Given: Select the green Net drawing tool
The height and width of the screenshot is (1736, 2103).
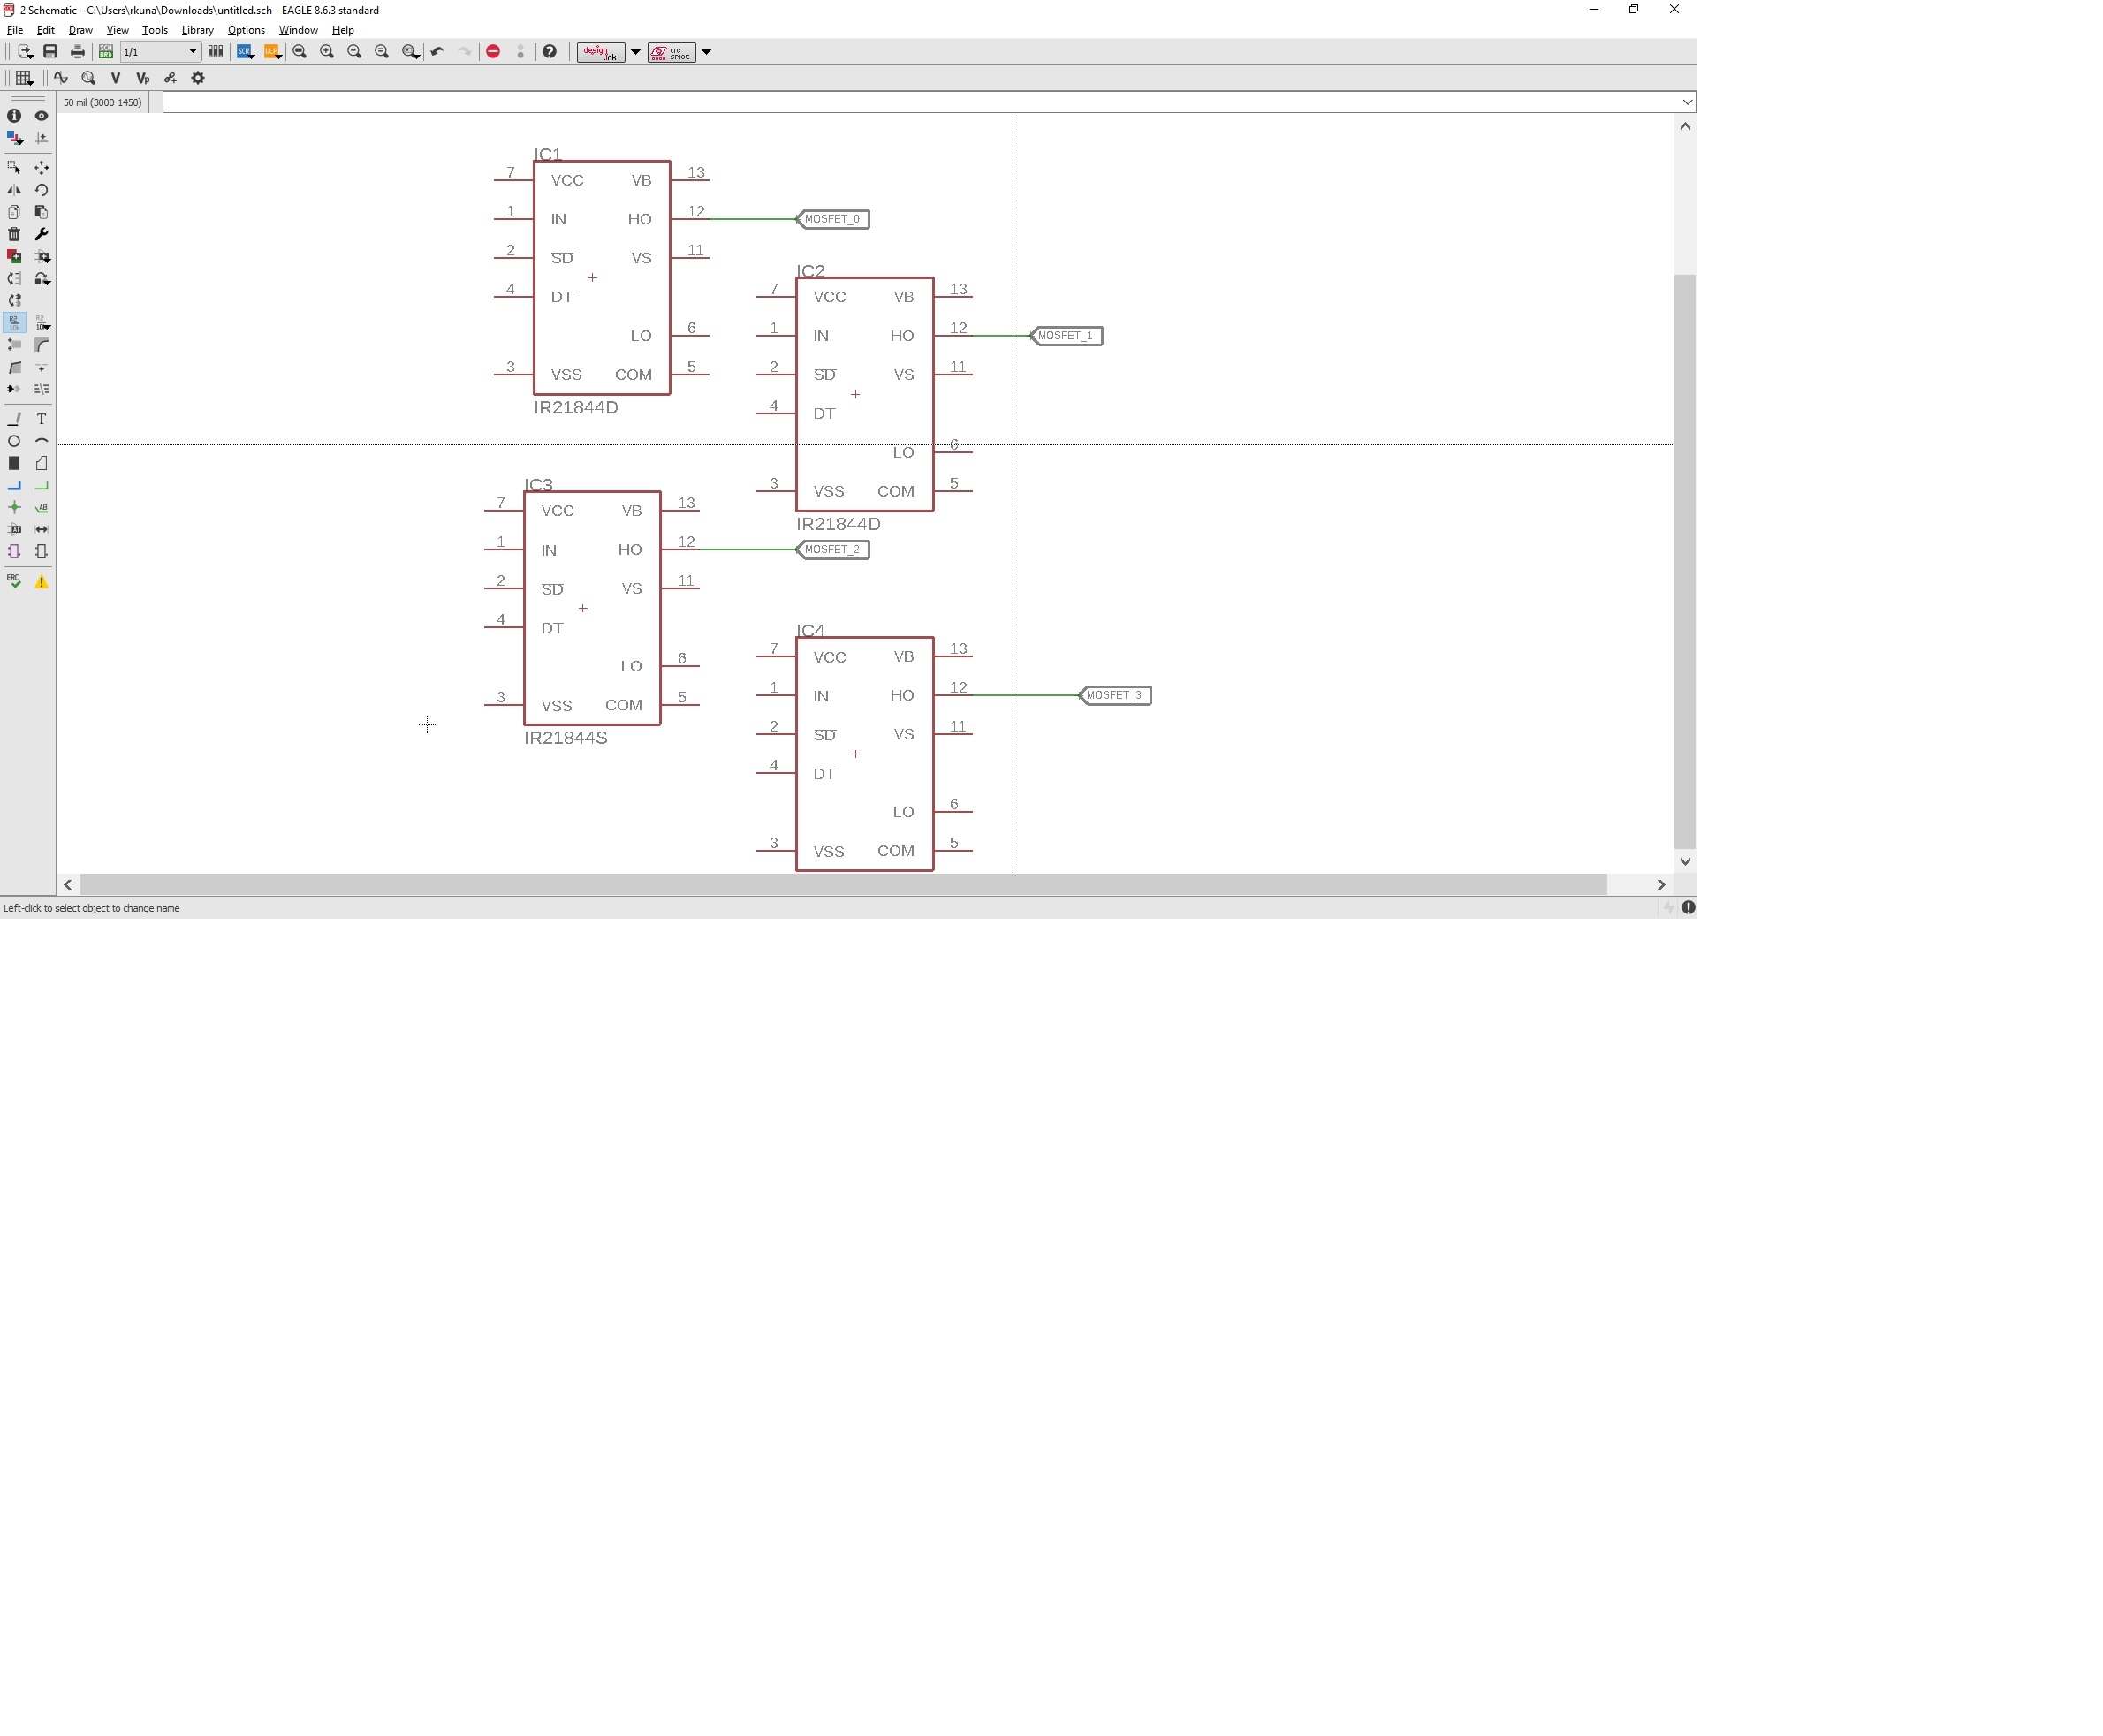Looking at the screenshot, I should [41, 486].
